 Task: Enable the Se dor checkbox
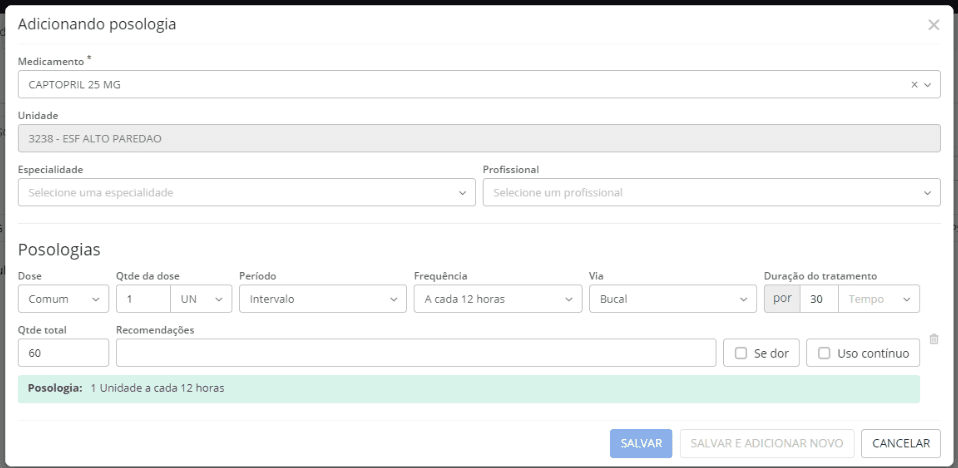pos(741,353)
